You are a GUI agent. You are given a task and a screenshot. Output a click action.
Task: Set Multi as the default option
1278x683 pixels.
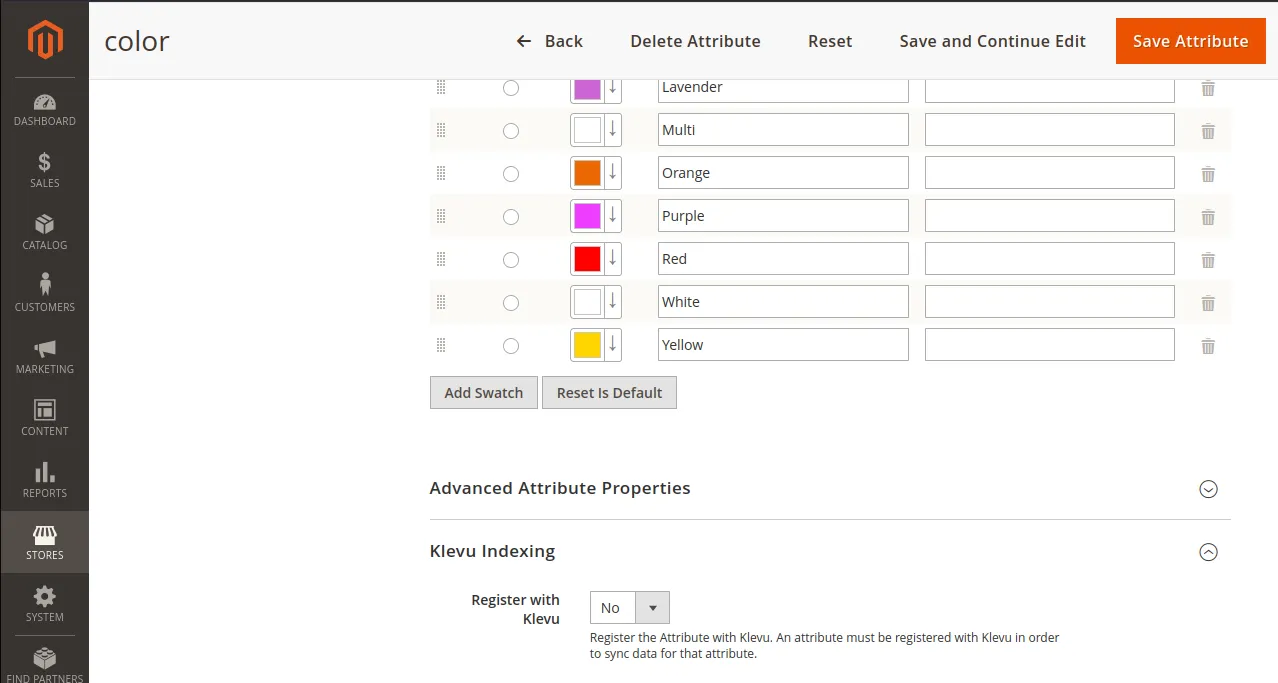511,131
